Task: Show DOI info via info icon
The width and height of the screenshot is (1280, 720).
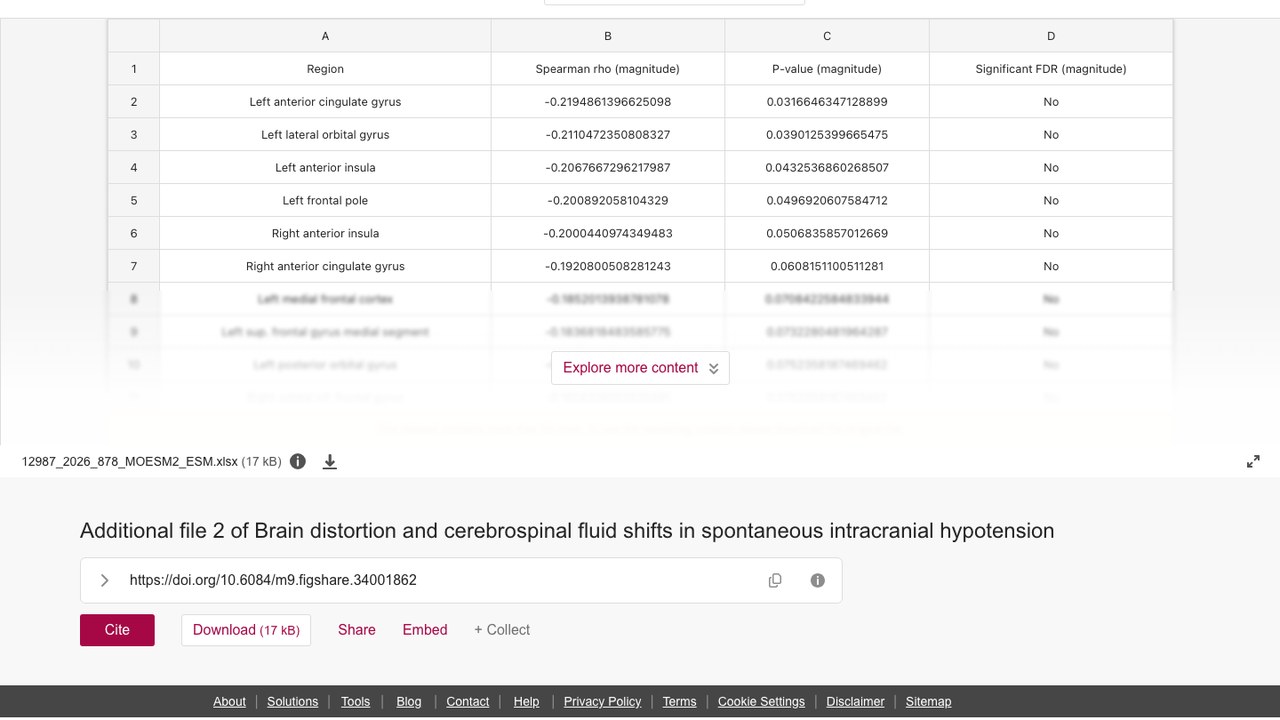Action: pos(818,580)
